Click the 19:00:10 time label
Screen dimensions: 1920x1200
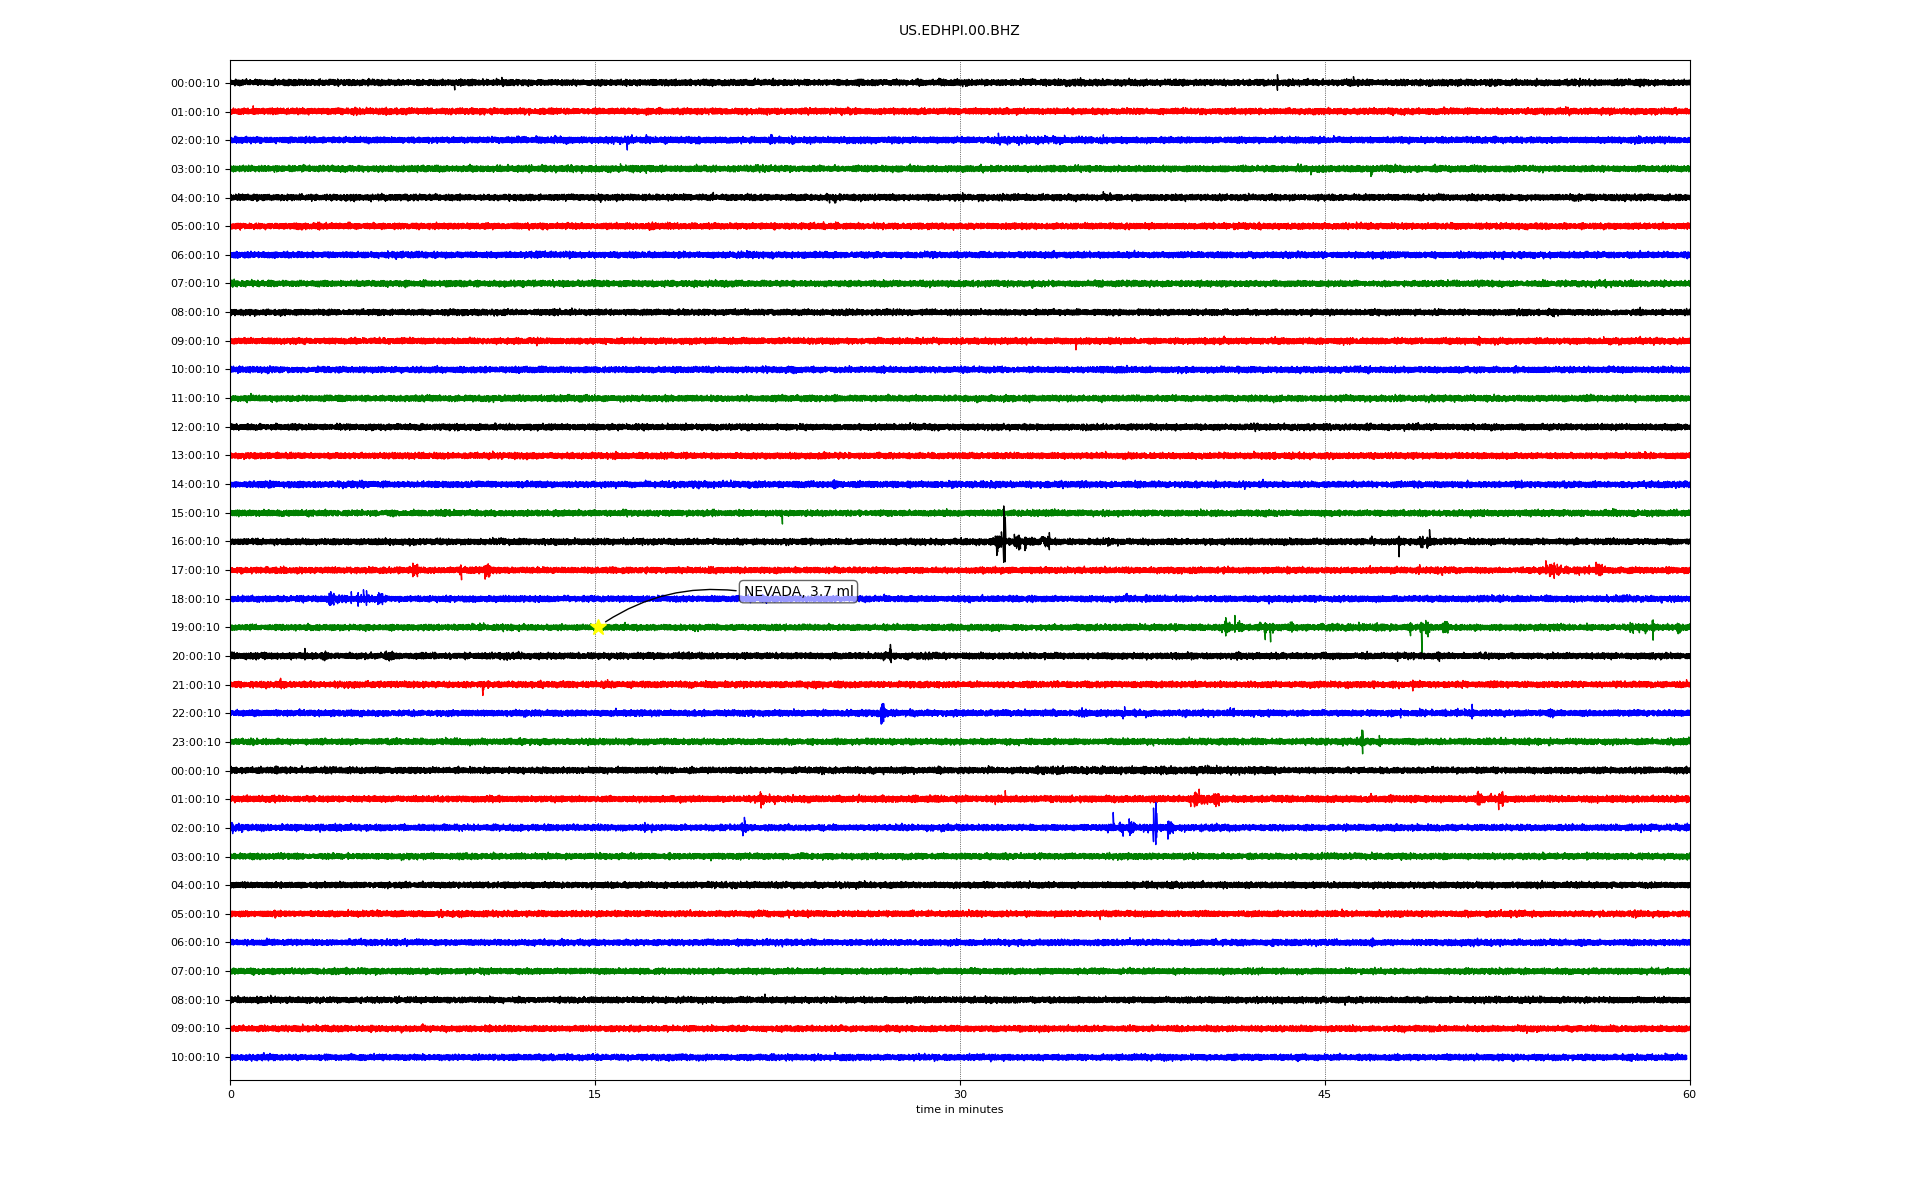pyautogui.click(x=195, y=628)
